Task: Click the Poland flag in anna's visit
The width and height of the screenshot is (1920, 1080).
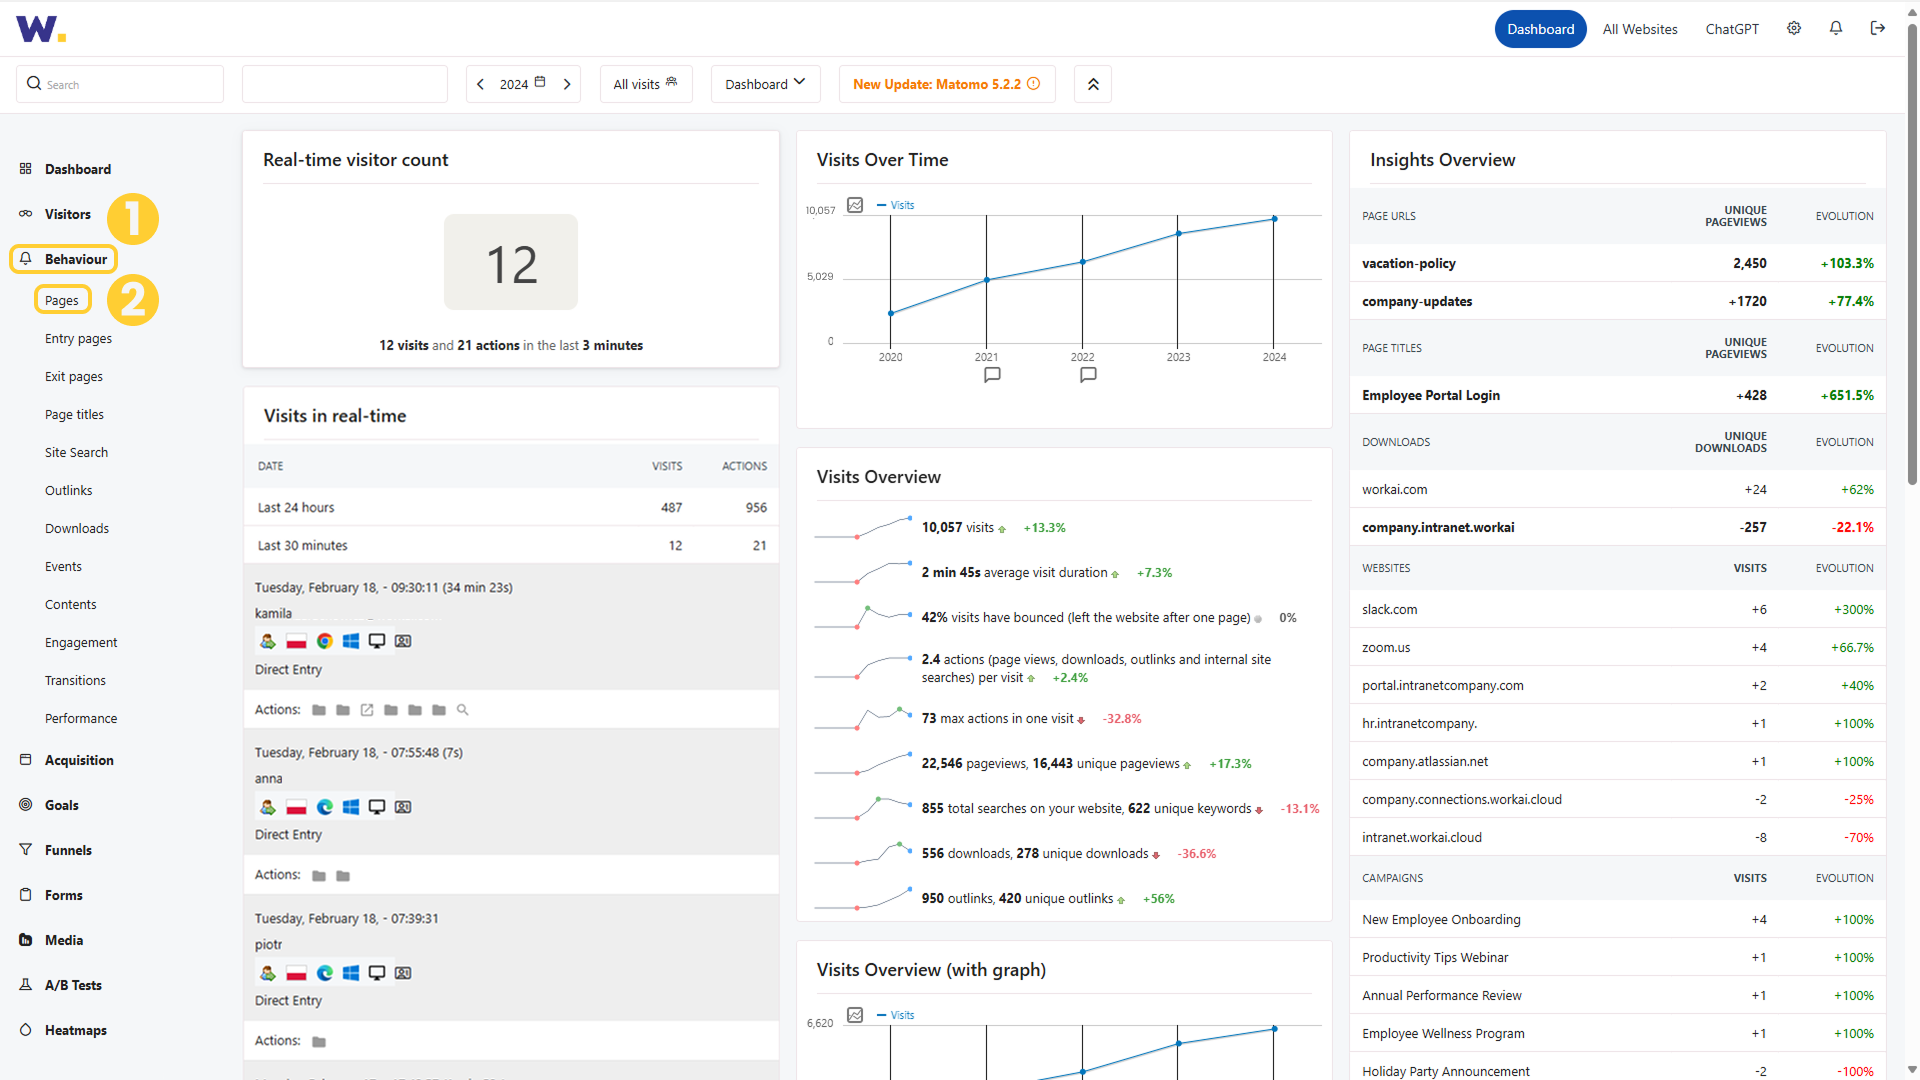Action: [296, 807]
